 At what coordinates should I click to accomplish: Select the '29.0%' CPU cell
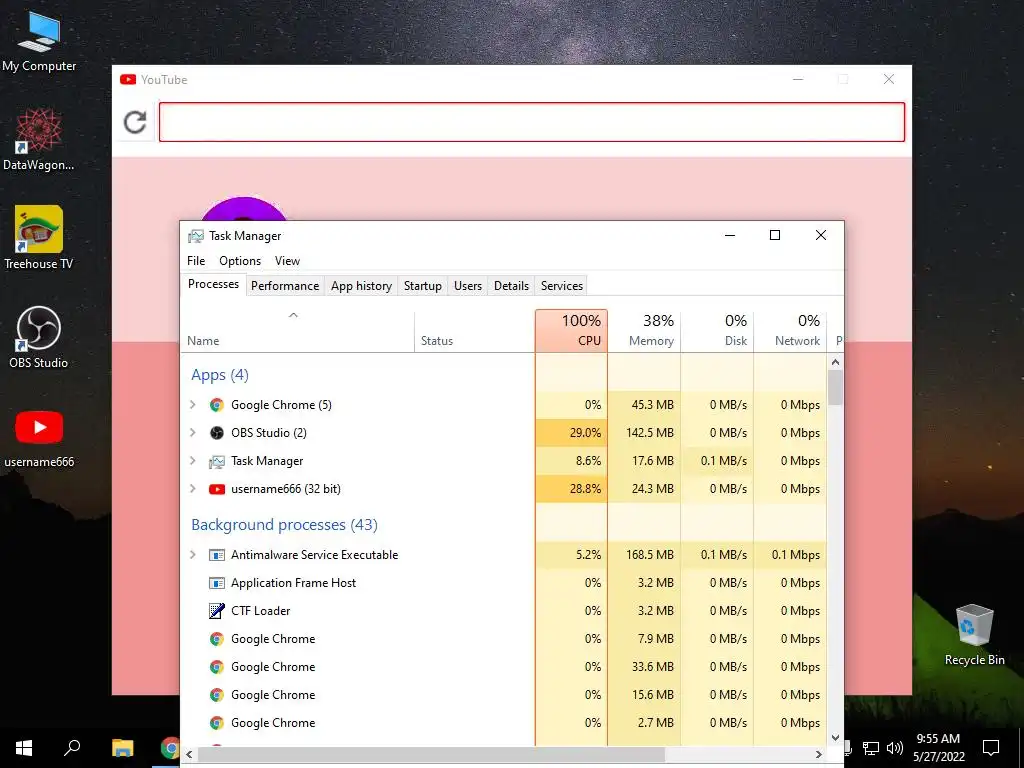click(x=571, y=433)
